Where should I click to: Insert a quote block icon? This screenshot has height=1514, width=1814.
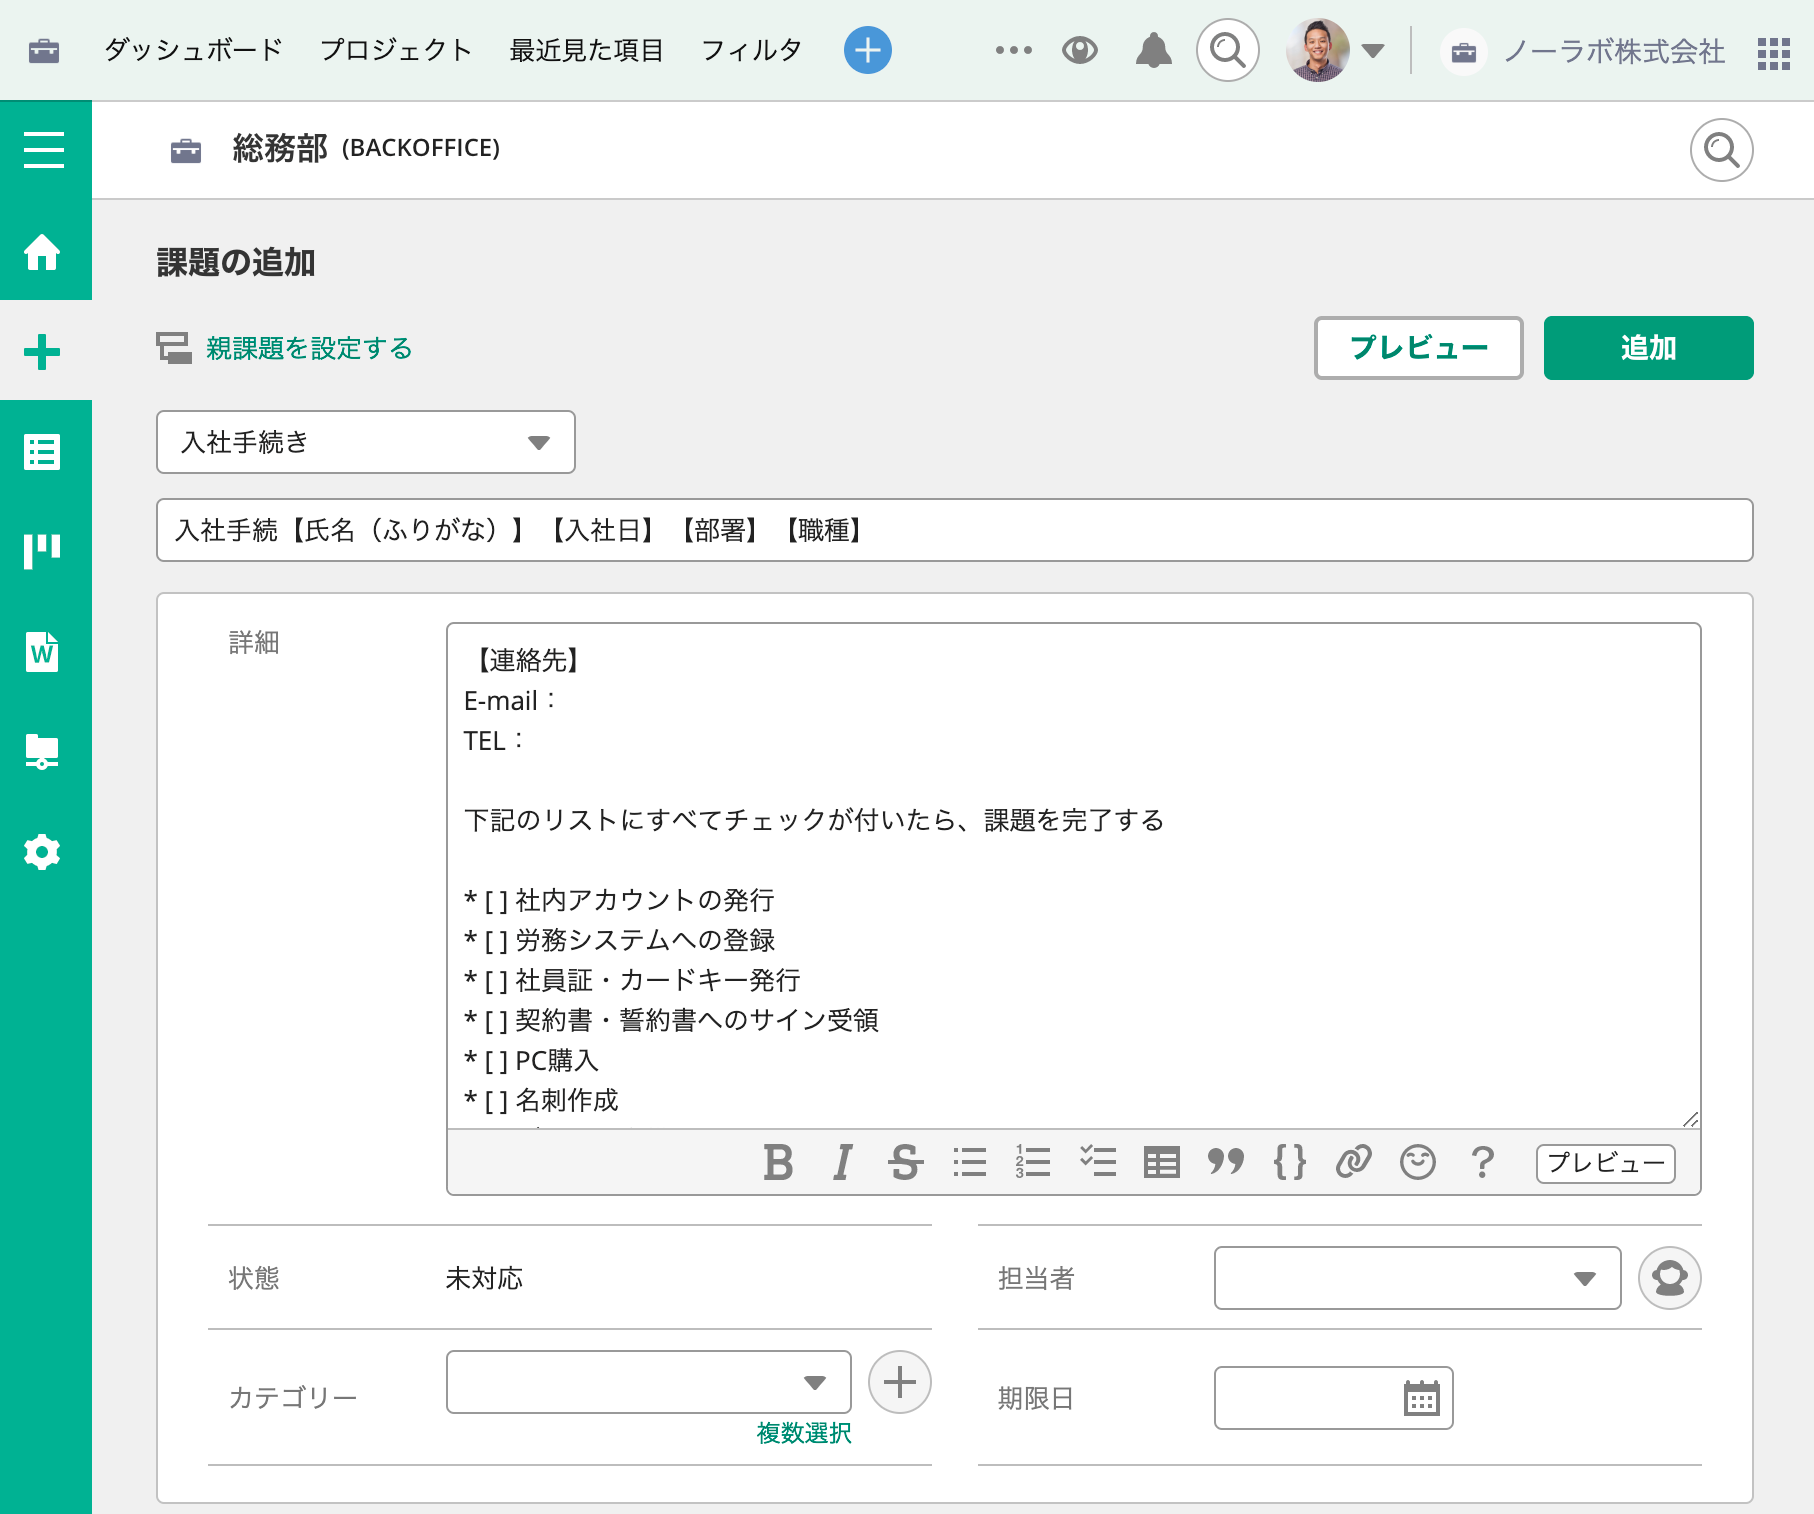(x=1225, y=1162)
